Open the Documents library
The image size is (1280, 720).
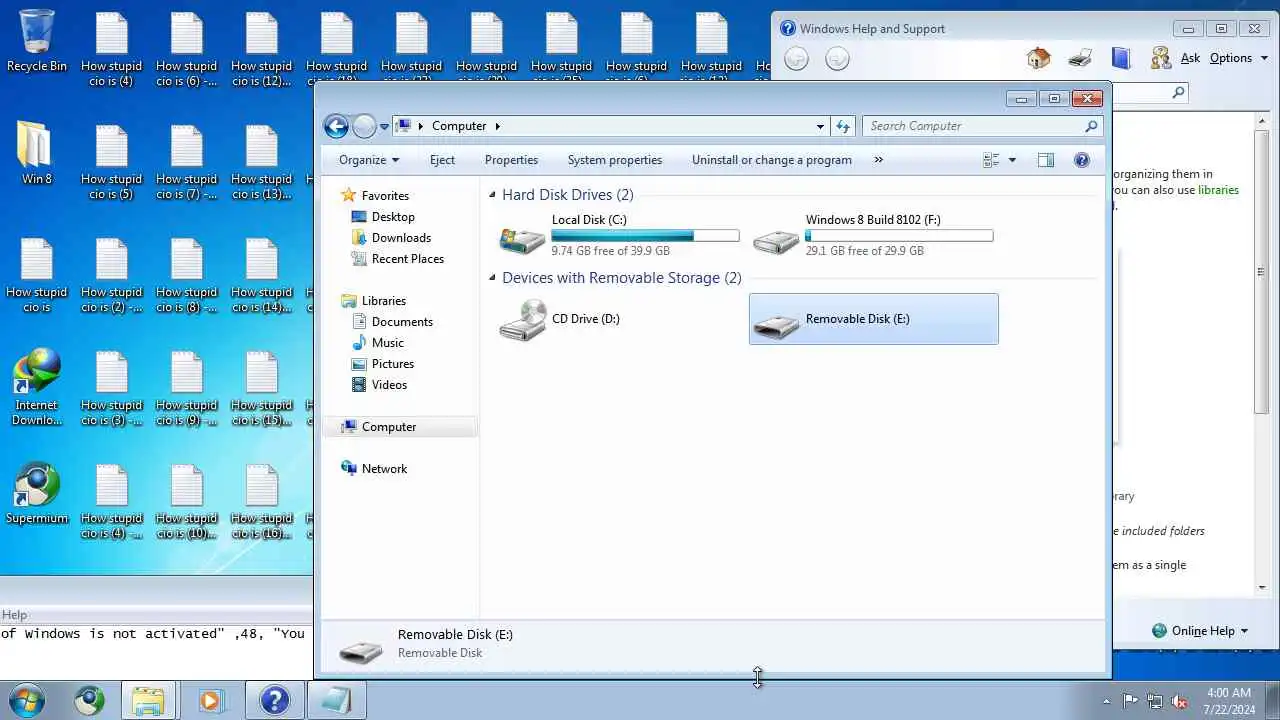click(x=402, y=322)
